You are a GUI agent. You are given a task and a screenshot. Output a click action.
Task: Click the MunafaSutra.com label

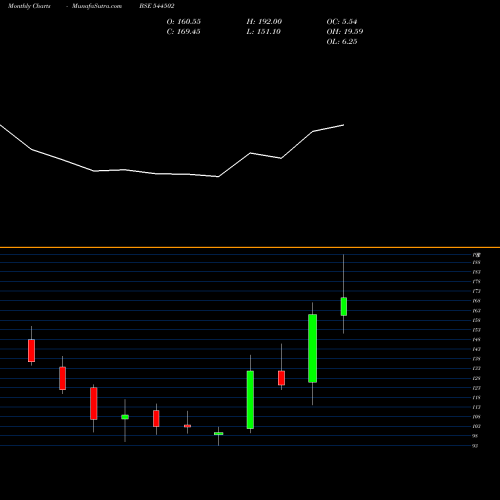coord(97,6)
